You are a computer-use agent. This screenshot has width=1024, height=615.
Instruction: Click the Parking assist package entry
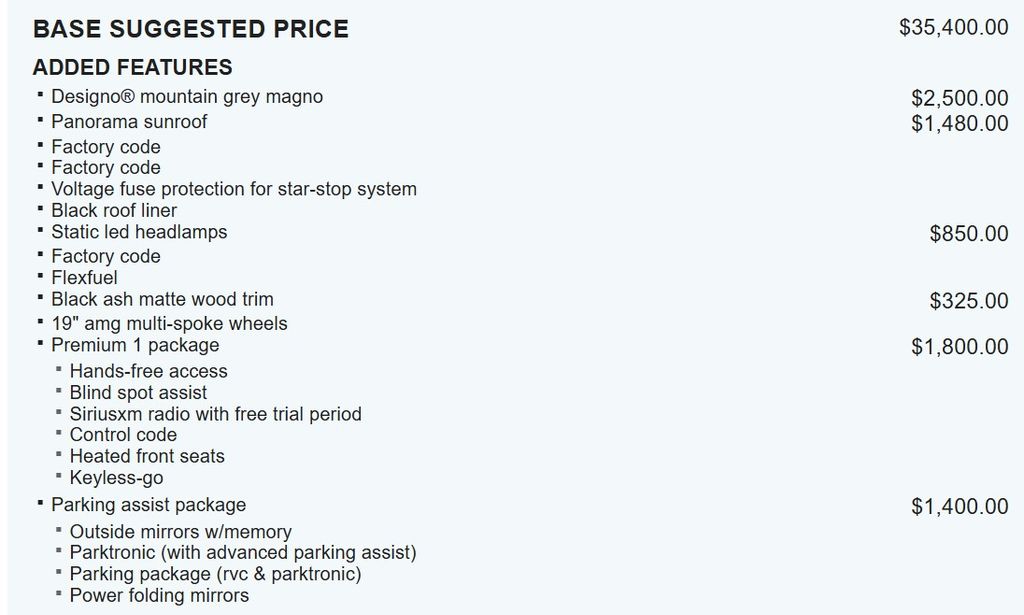tap(148, 505)
